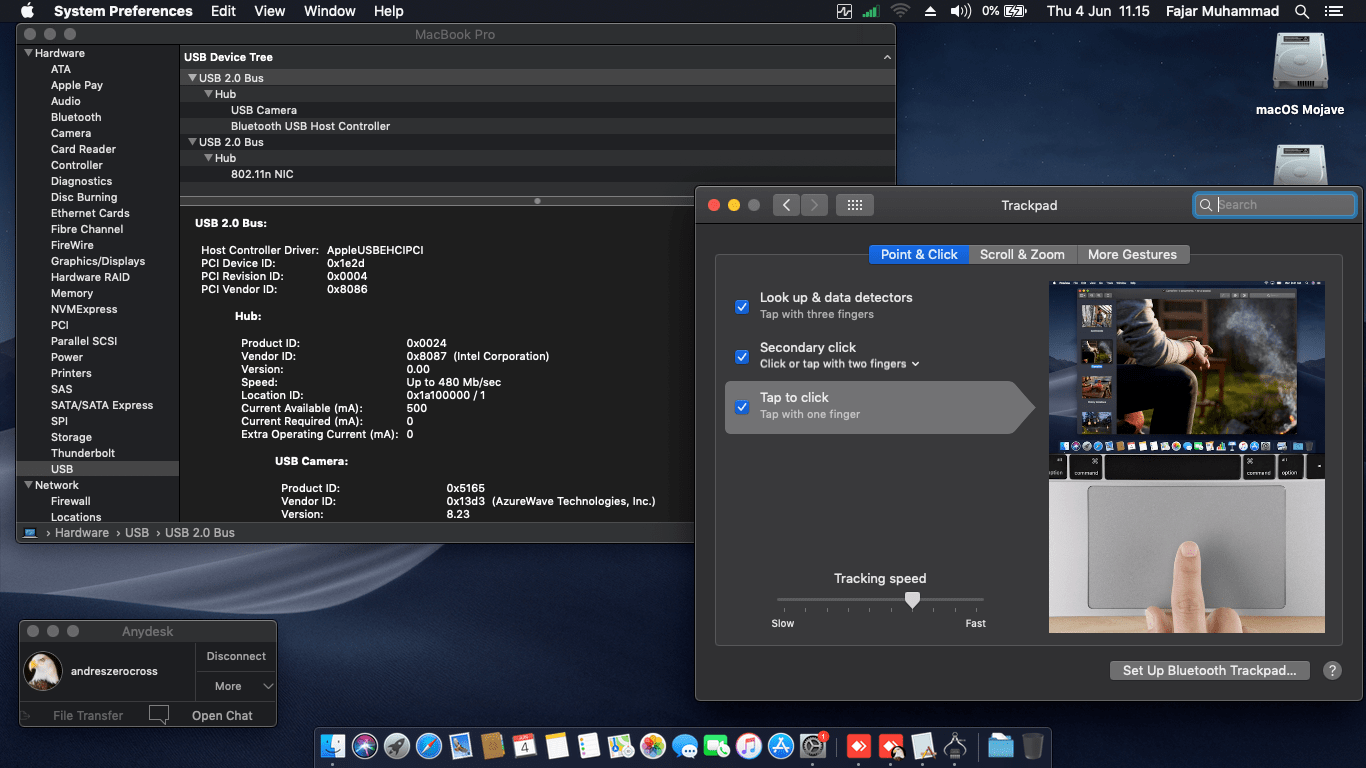Open Mail stamp icon in Dock
The image size is (1366, 768).
click(x=461, y=746)
